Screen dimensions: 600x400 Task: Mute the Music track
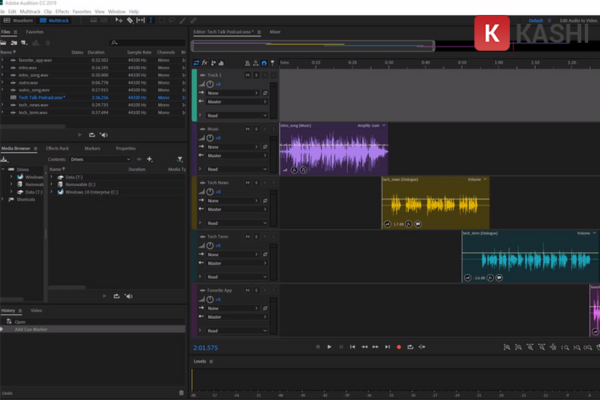[248, 129]
